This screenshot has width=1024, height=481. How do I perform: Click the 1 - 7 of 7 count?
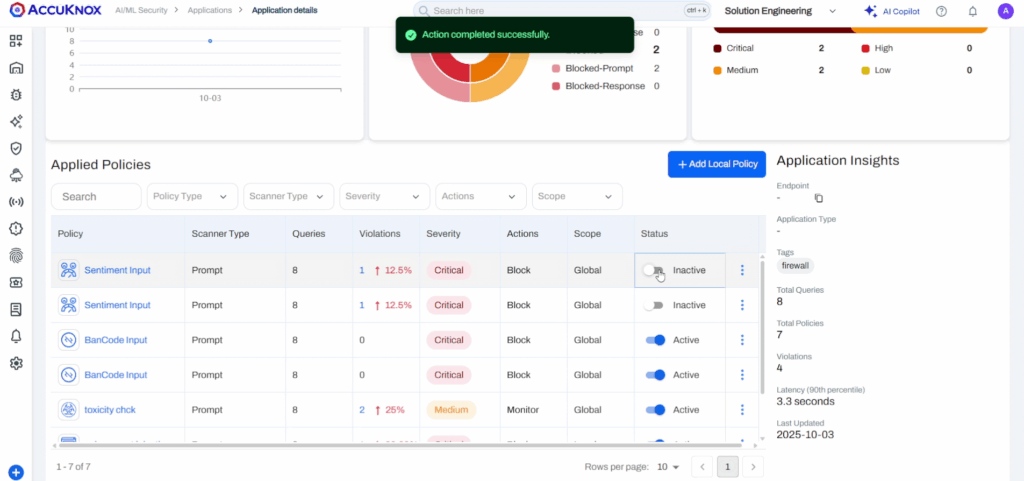click(73, 467)
